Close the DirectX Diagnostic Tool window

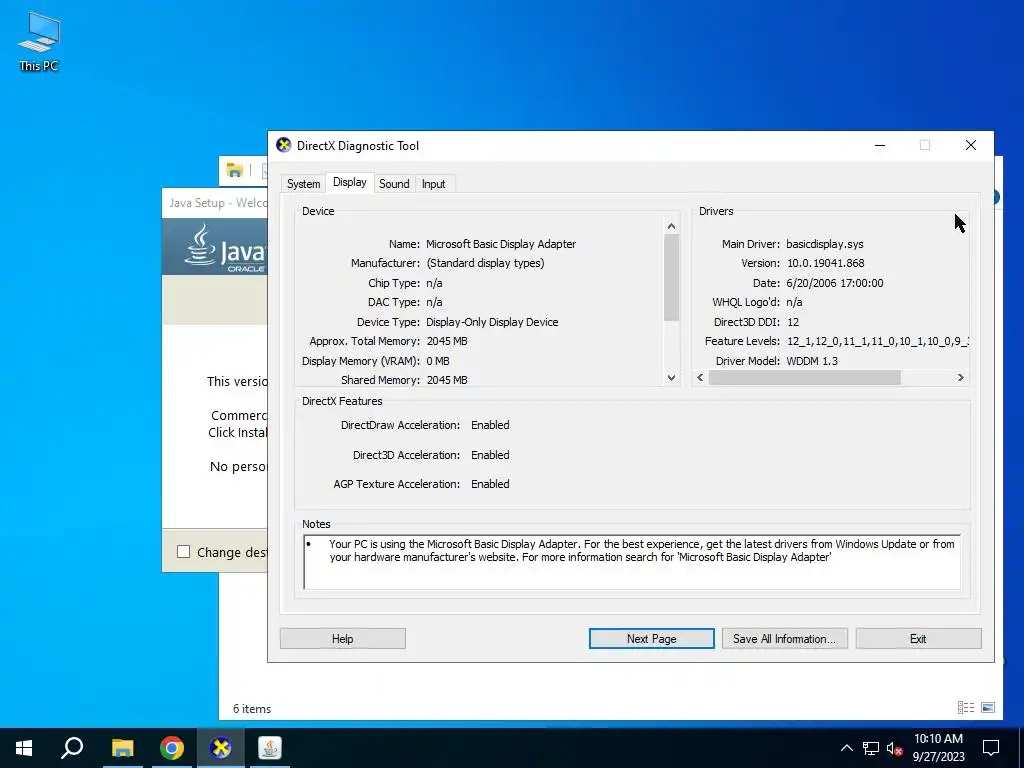(x=971, y=145)
